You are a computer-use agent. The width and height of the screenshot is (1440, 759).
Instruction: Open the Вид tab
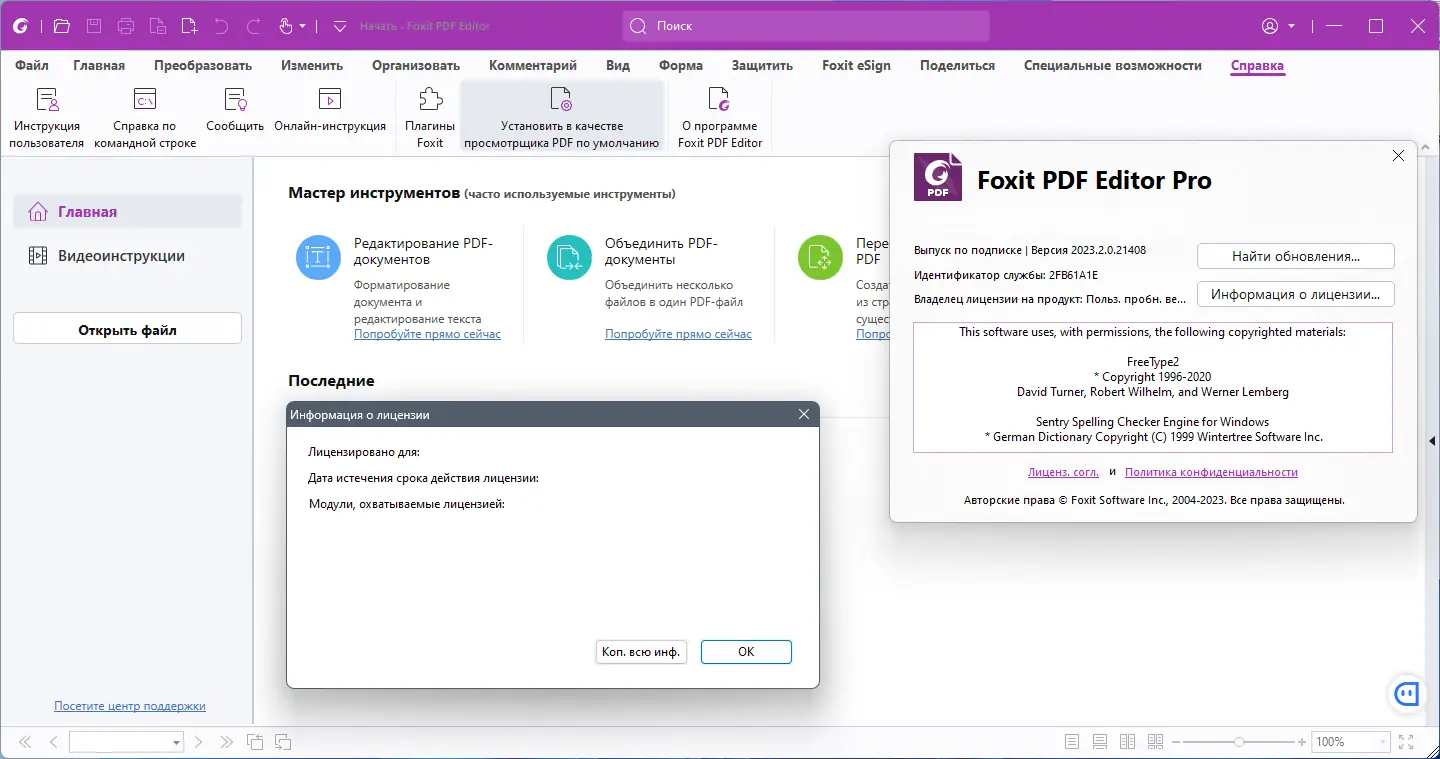(618, 65)
